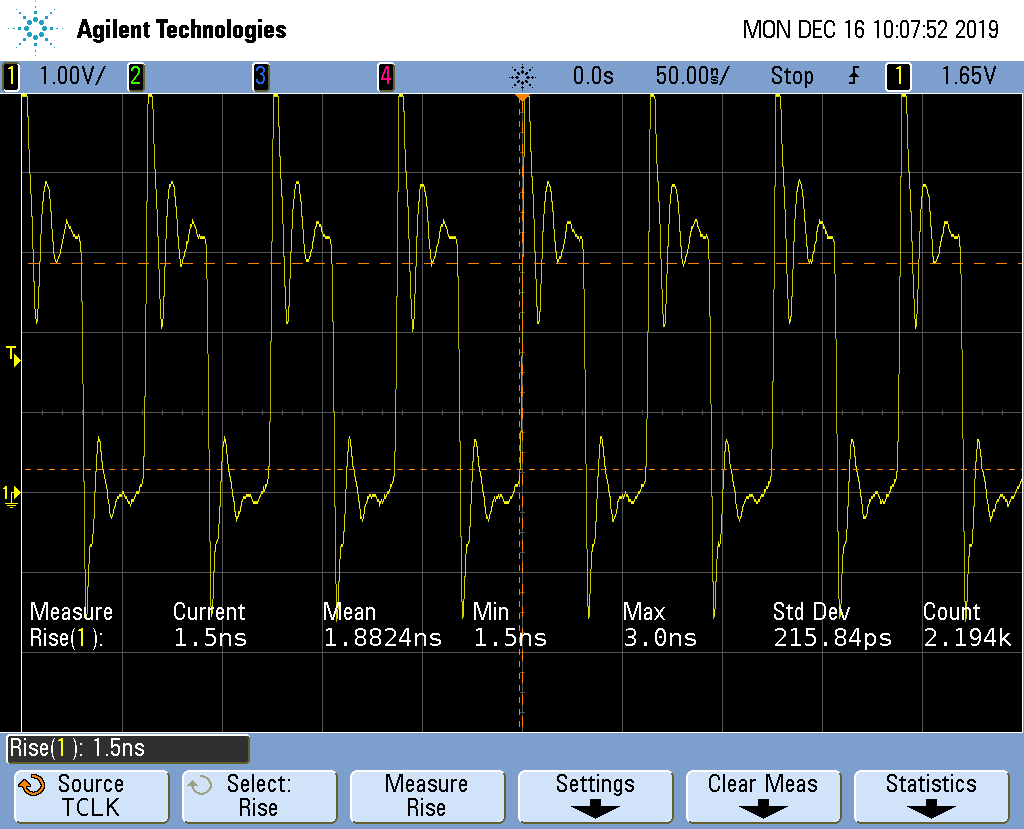This screenshot has height=829, width=1024.
Task: Click the horizontal delay reference icon
Action: [522, 77]
